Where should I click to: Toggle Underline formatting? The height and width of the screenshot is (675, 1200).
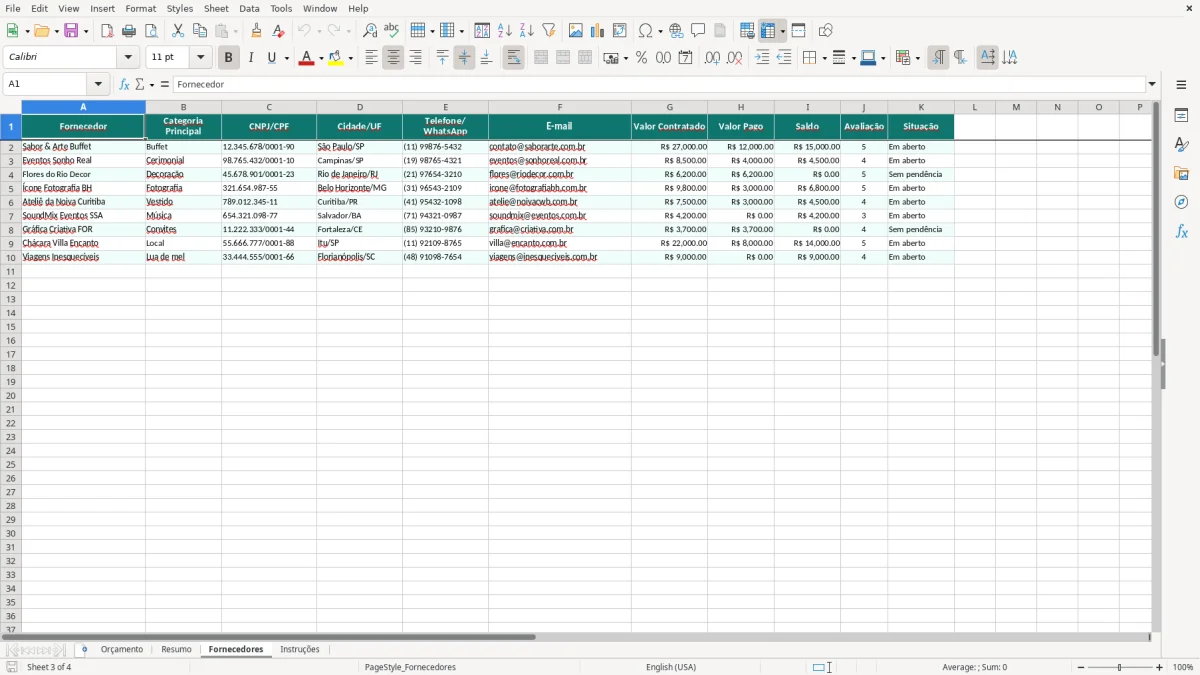click(x=271, y=58)
